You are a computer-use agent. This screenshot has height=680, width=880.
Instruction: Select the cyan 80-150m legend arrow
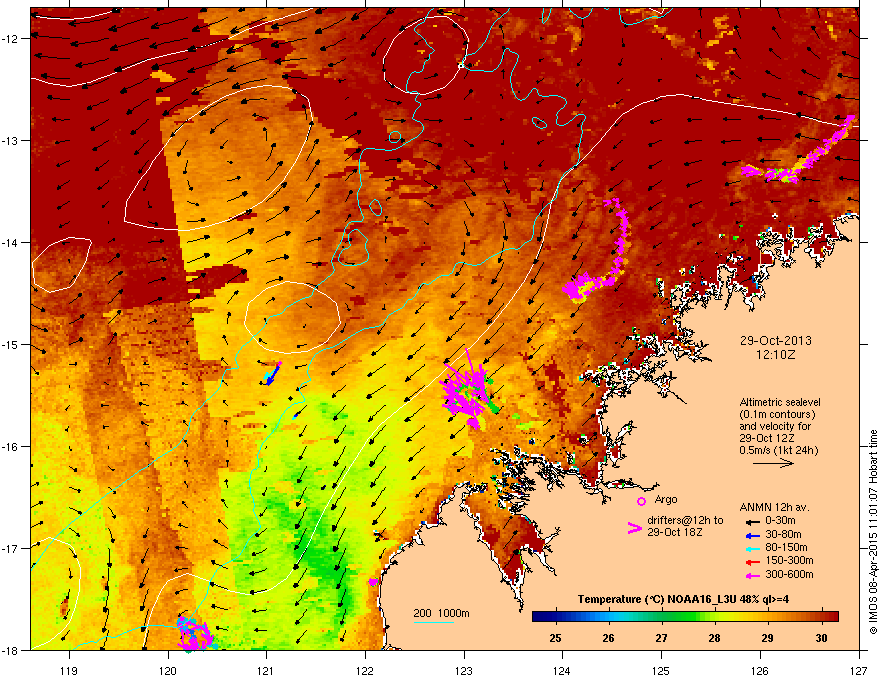pyautogui.click(x=751, y=548)
